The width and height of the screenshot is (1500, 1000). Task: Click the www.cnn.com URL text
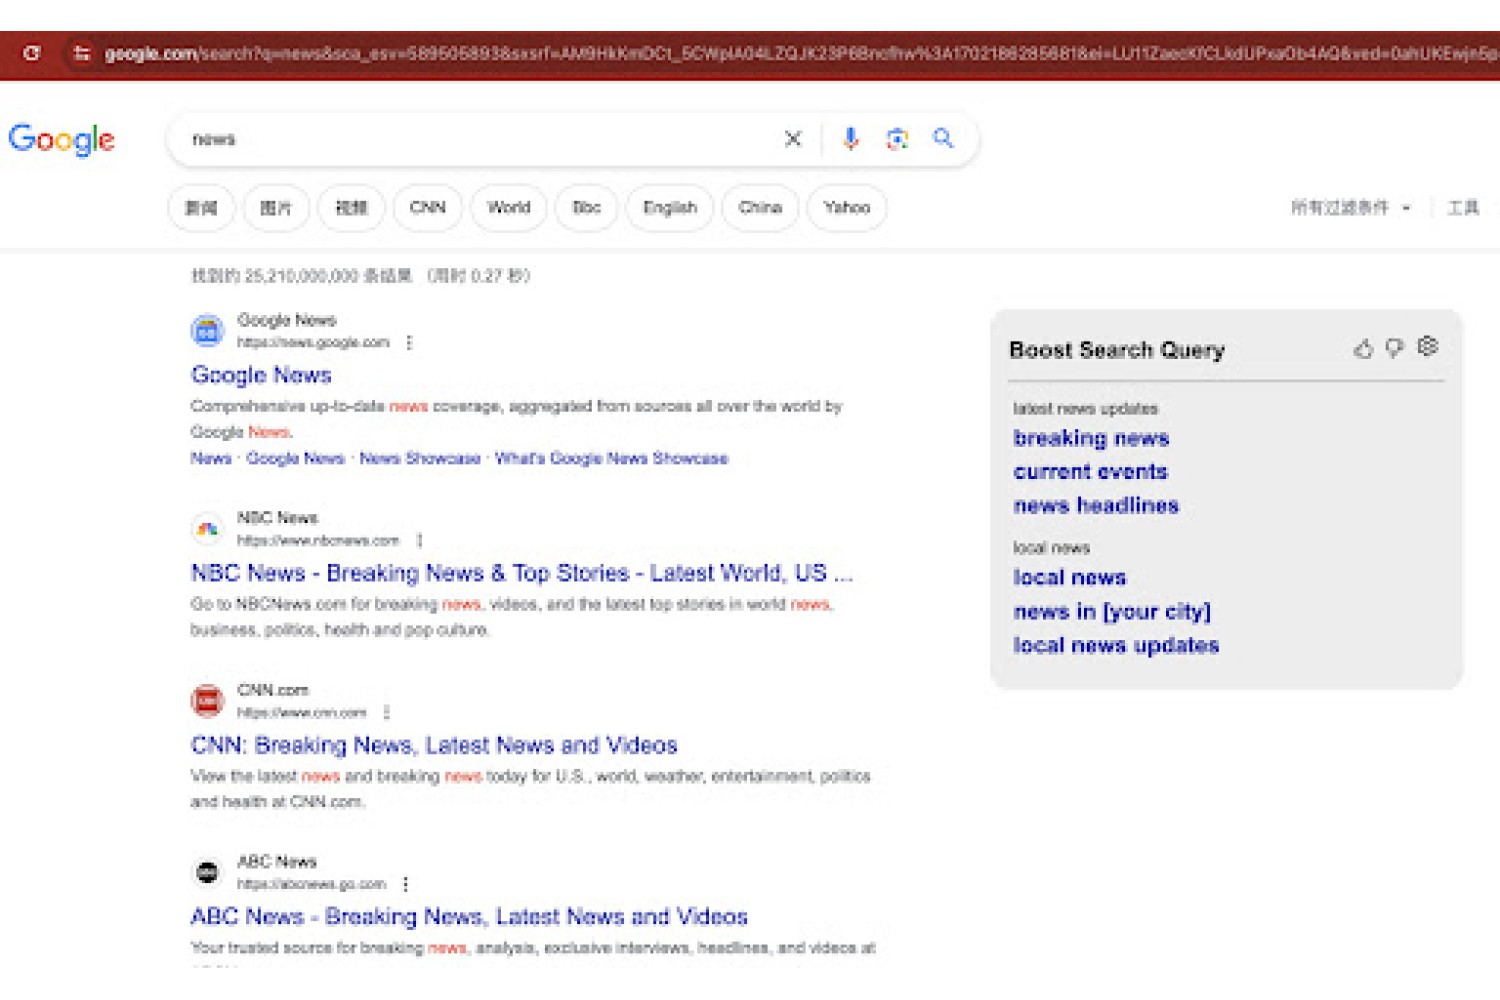(302, 713)
